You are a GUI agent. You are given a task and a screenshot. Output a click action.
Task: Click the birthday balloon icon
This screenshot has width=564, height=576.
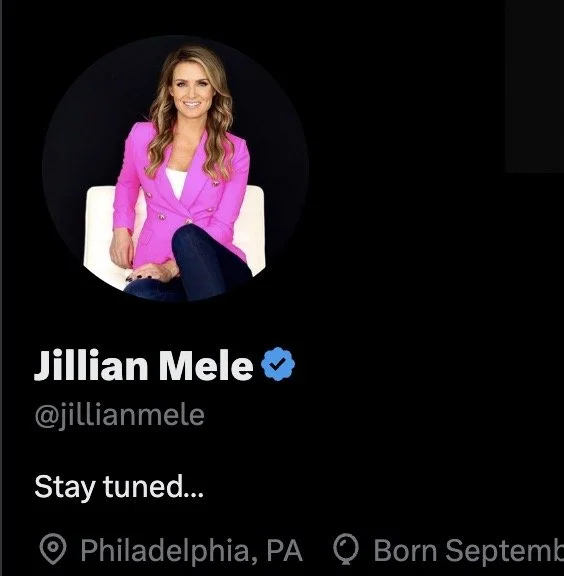coord(346,549)
